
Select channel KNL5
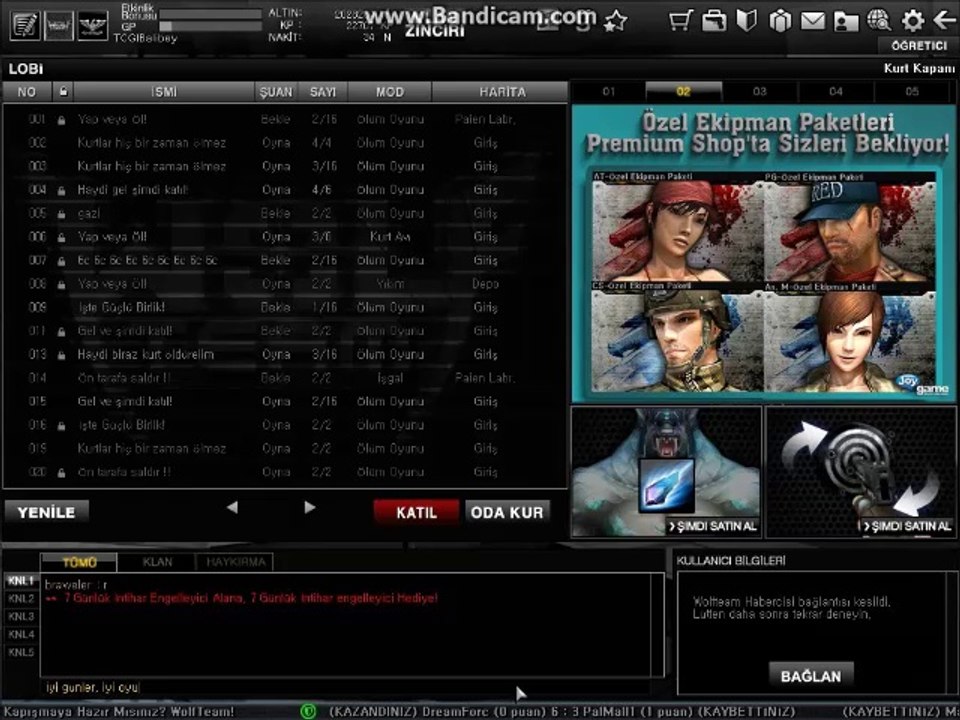pos(21,652)
